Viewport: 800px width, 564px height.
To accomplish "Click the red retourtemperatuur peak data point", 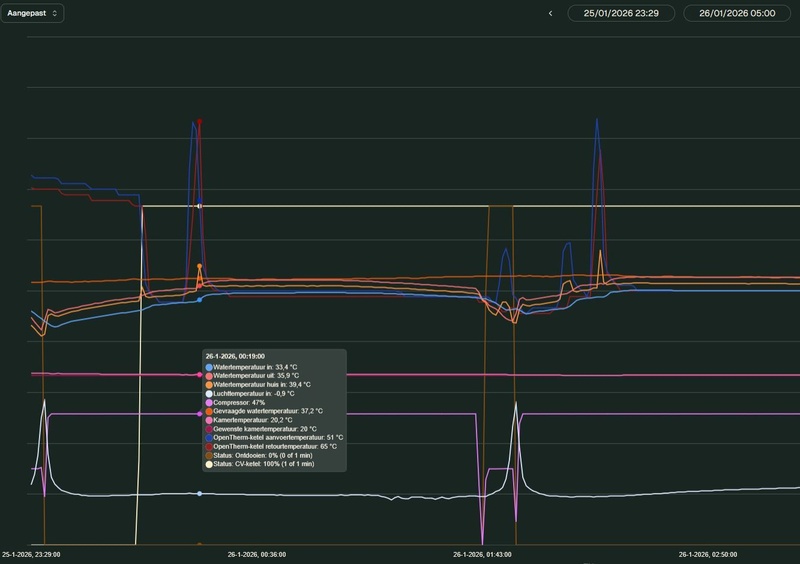I will [x=199, y=121].
